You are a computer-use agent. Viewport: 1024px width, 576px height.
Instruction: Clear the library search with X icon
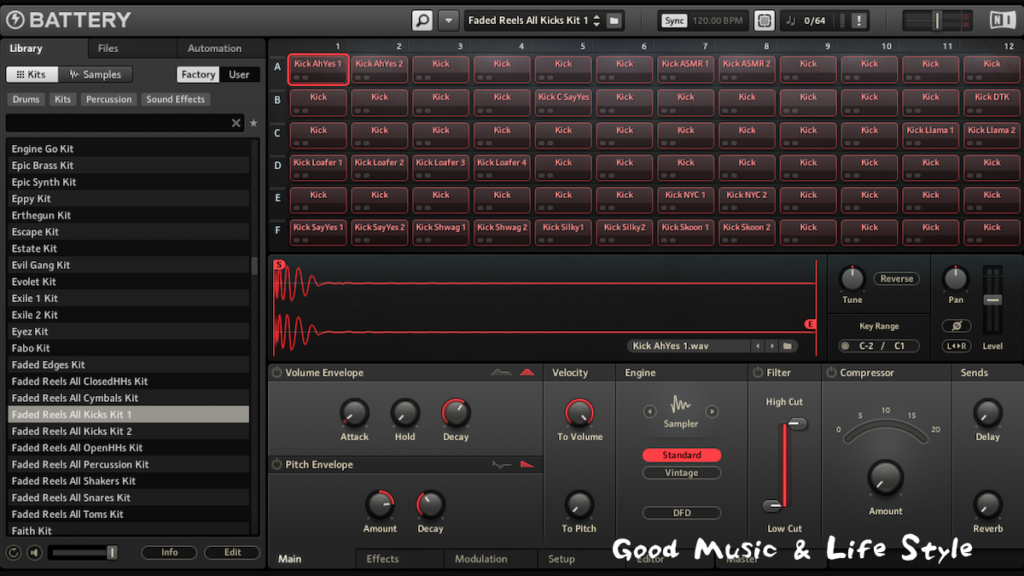coord(236,123)
